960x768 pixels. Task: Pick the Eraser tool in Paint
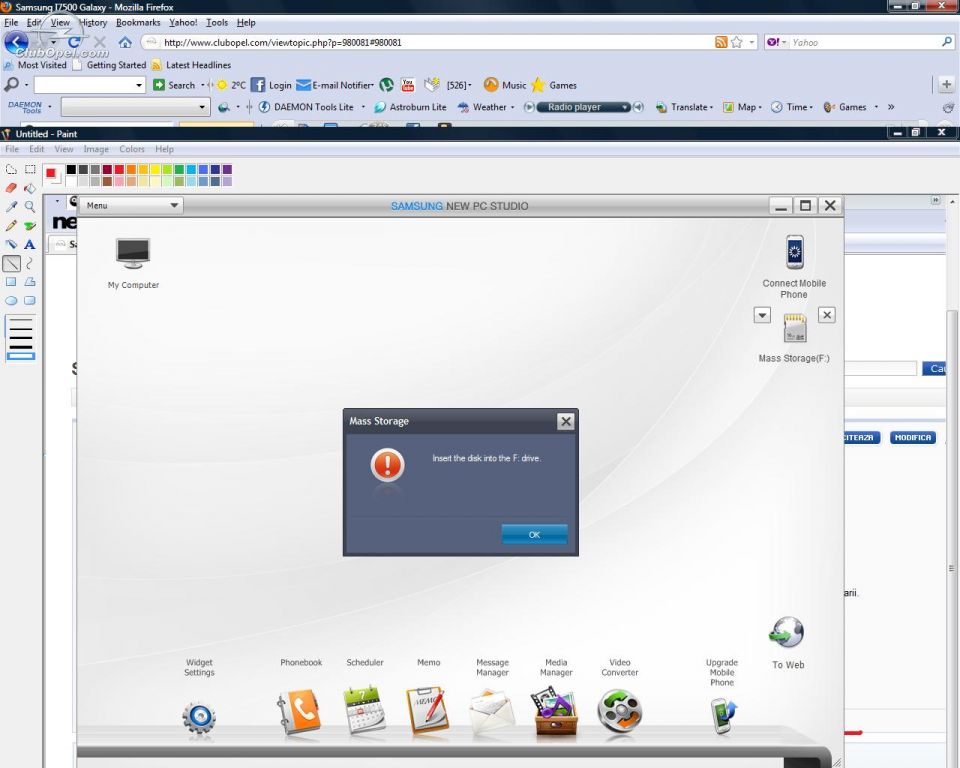pyautogui.click(x=11, y=188)
